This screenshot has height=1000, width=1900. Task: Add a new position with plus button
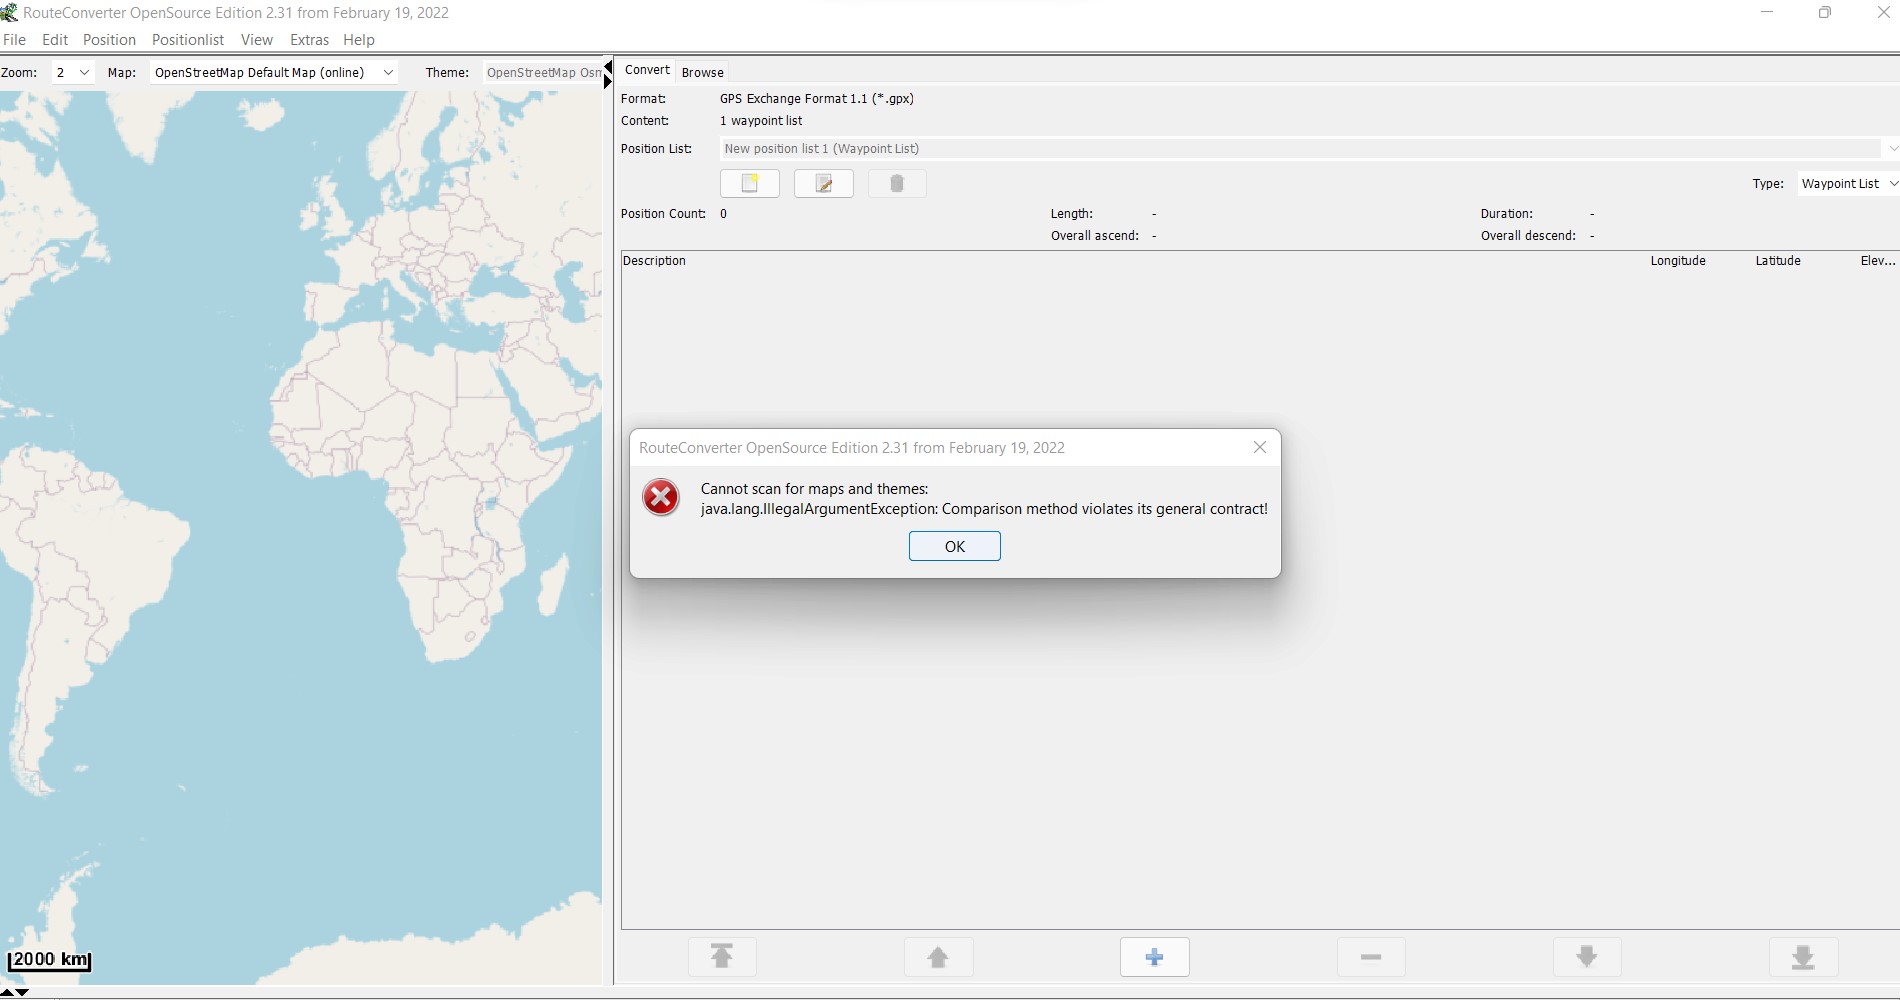point(1154,957)
